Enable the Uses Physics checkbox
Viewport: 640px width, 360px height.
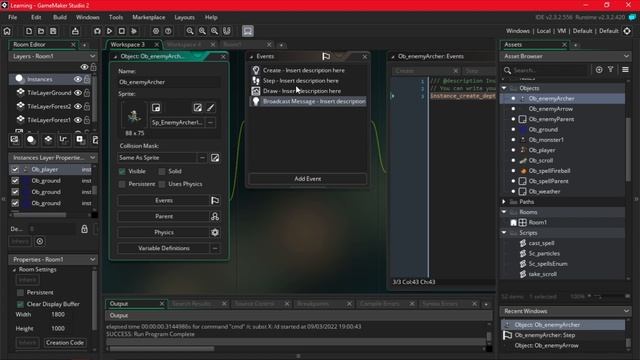point(162,184)
